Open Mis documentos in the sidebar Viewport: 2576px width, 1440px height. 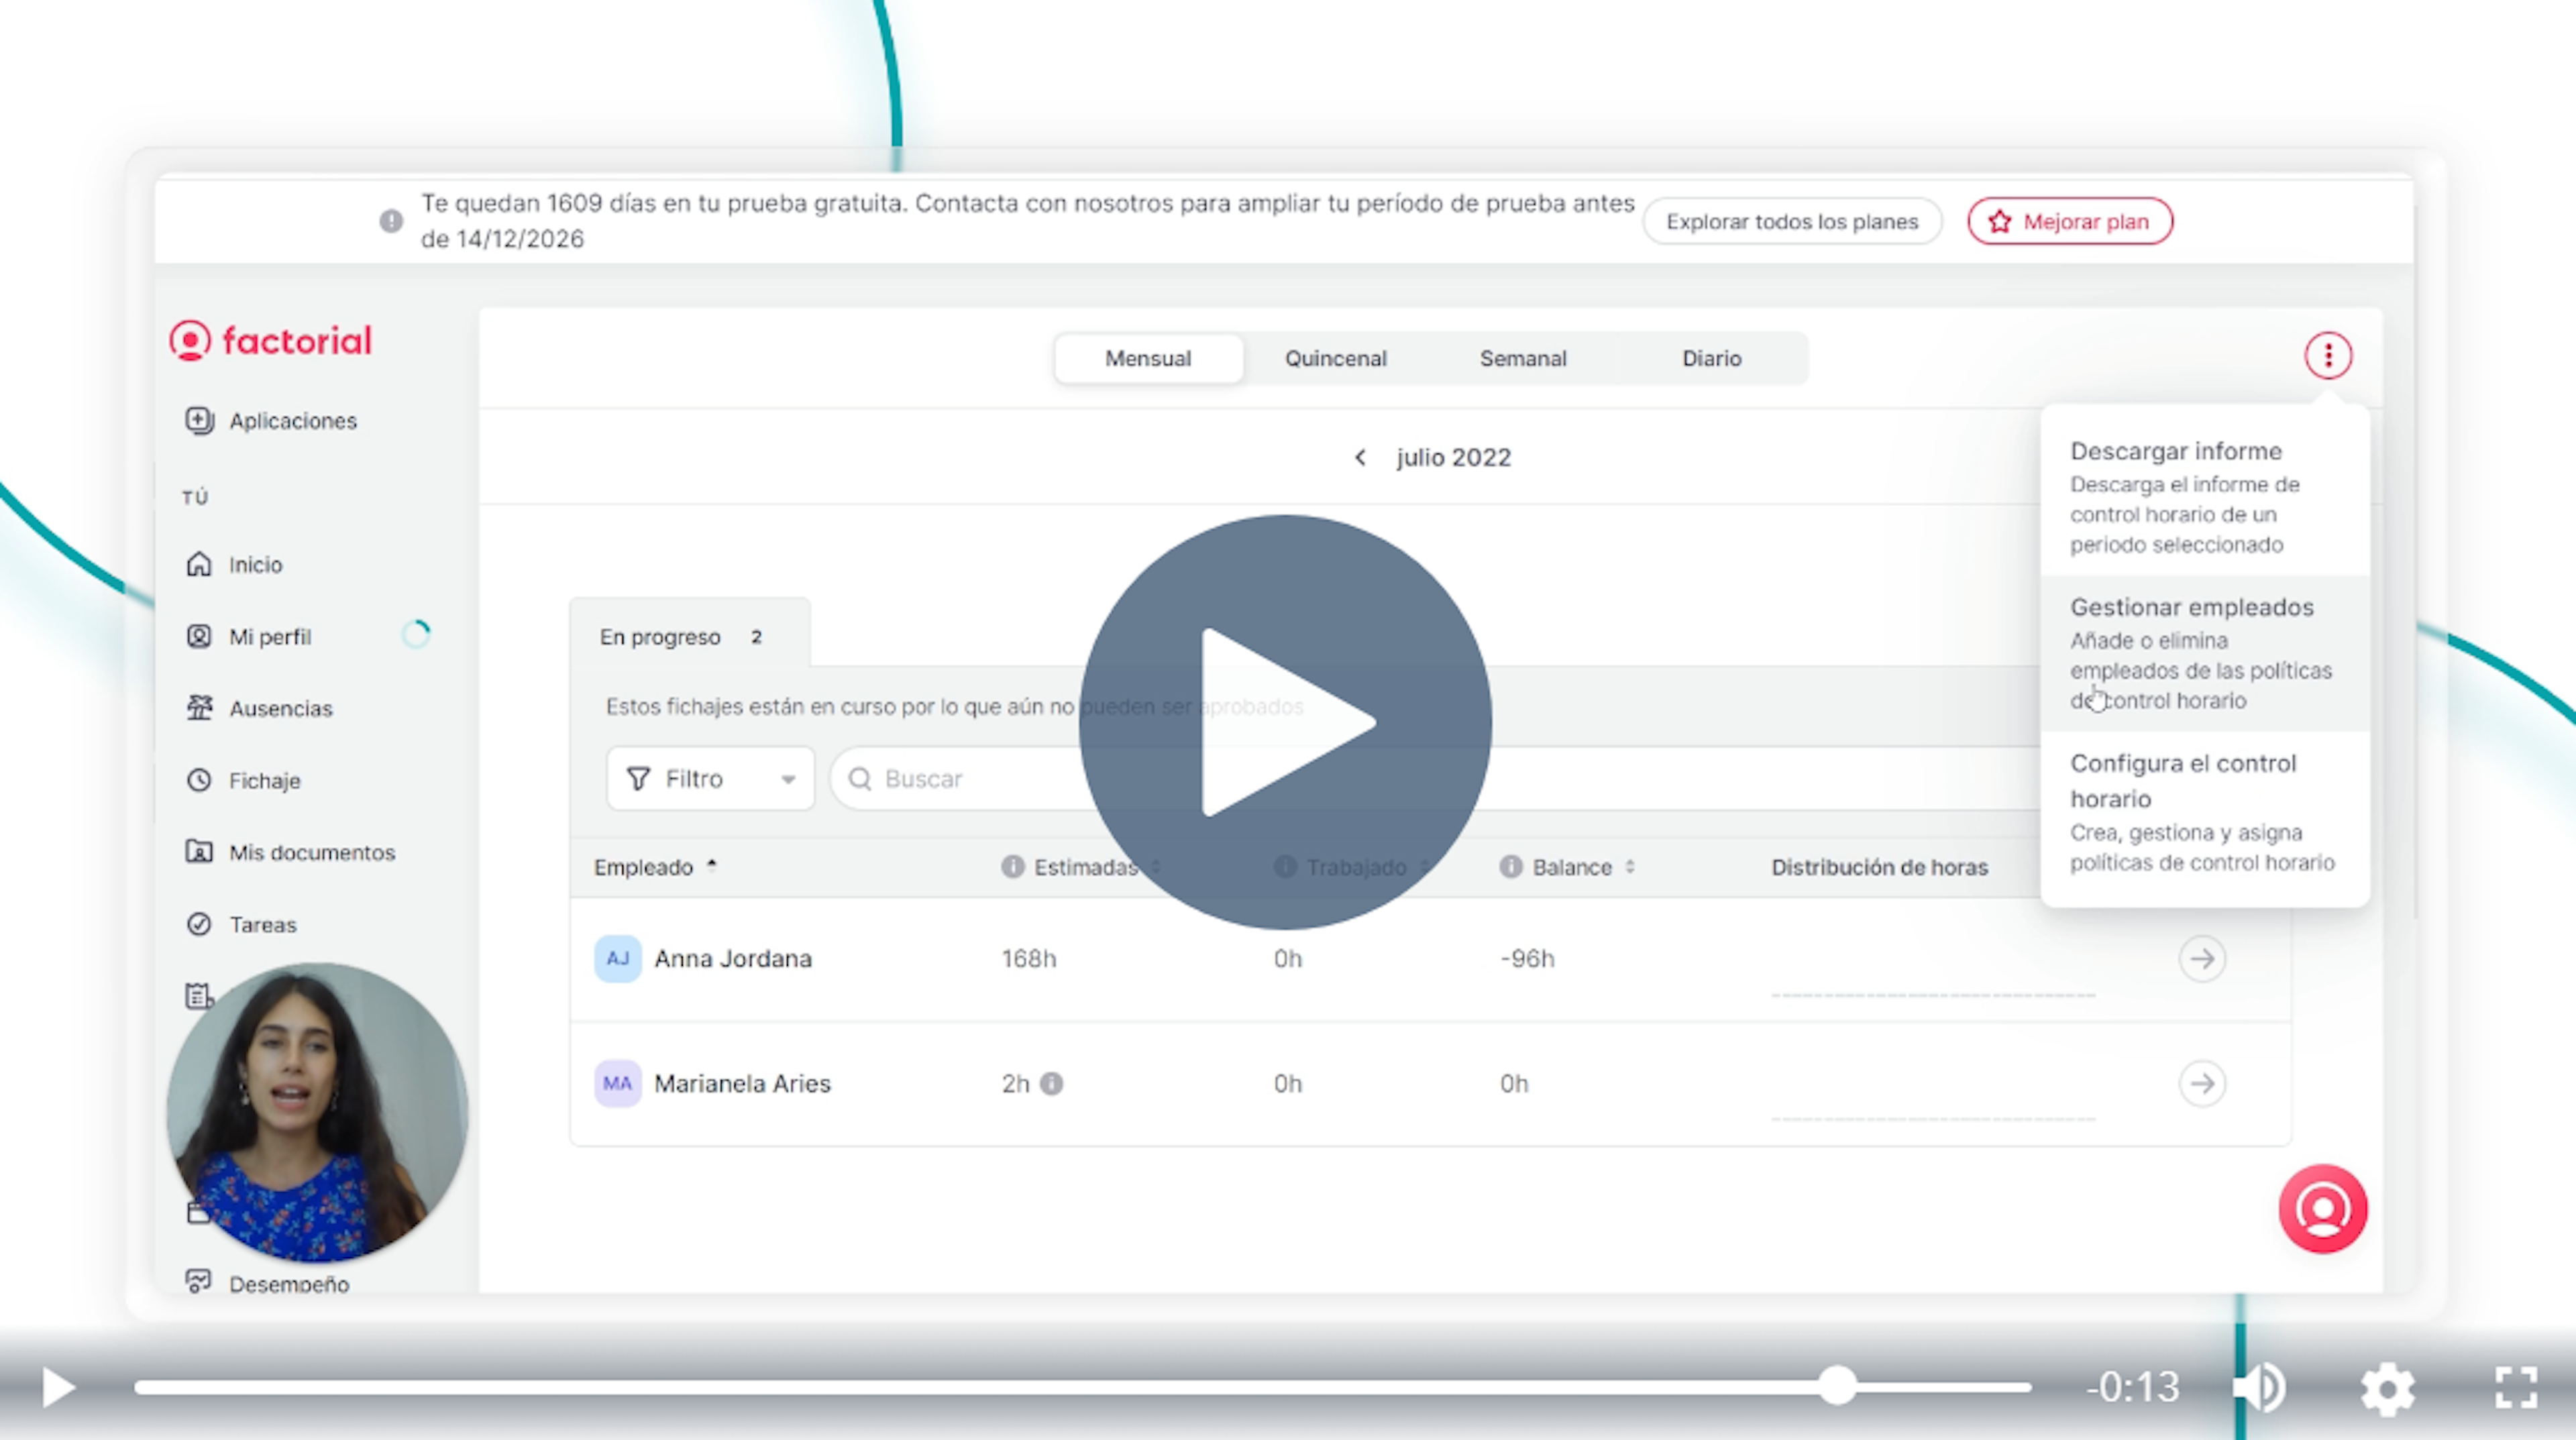291,853
